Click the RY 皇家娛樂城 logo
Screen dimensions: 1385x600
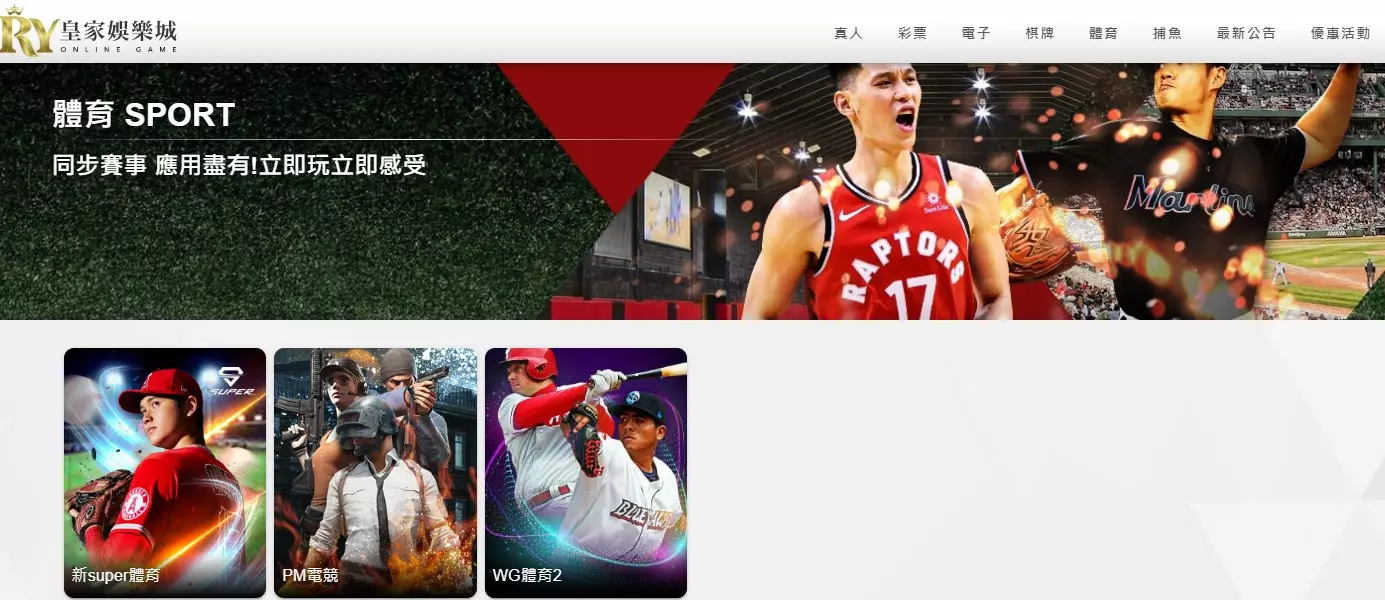coord(89,31)
